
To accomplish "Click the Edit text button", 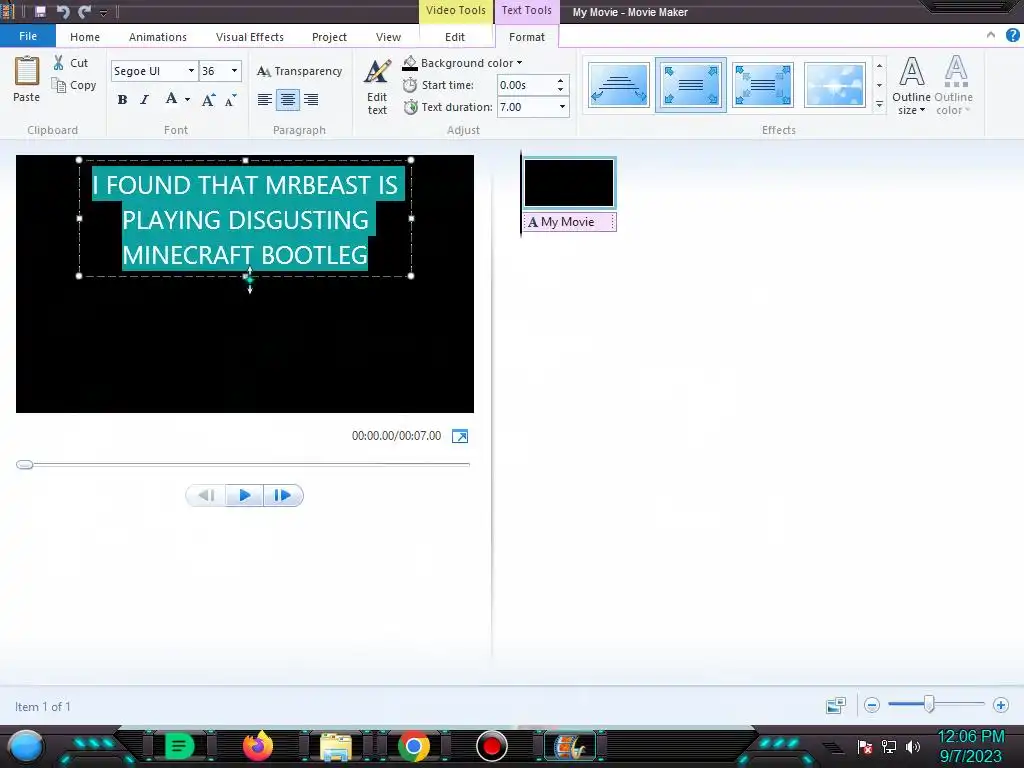I will coord(377,87).
